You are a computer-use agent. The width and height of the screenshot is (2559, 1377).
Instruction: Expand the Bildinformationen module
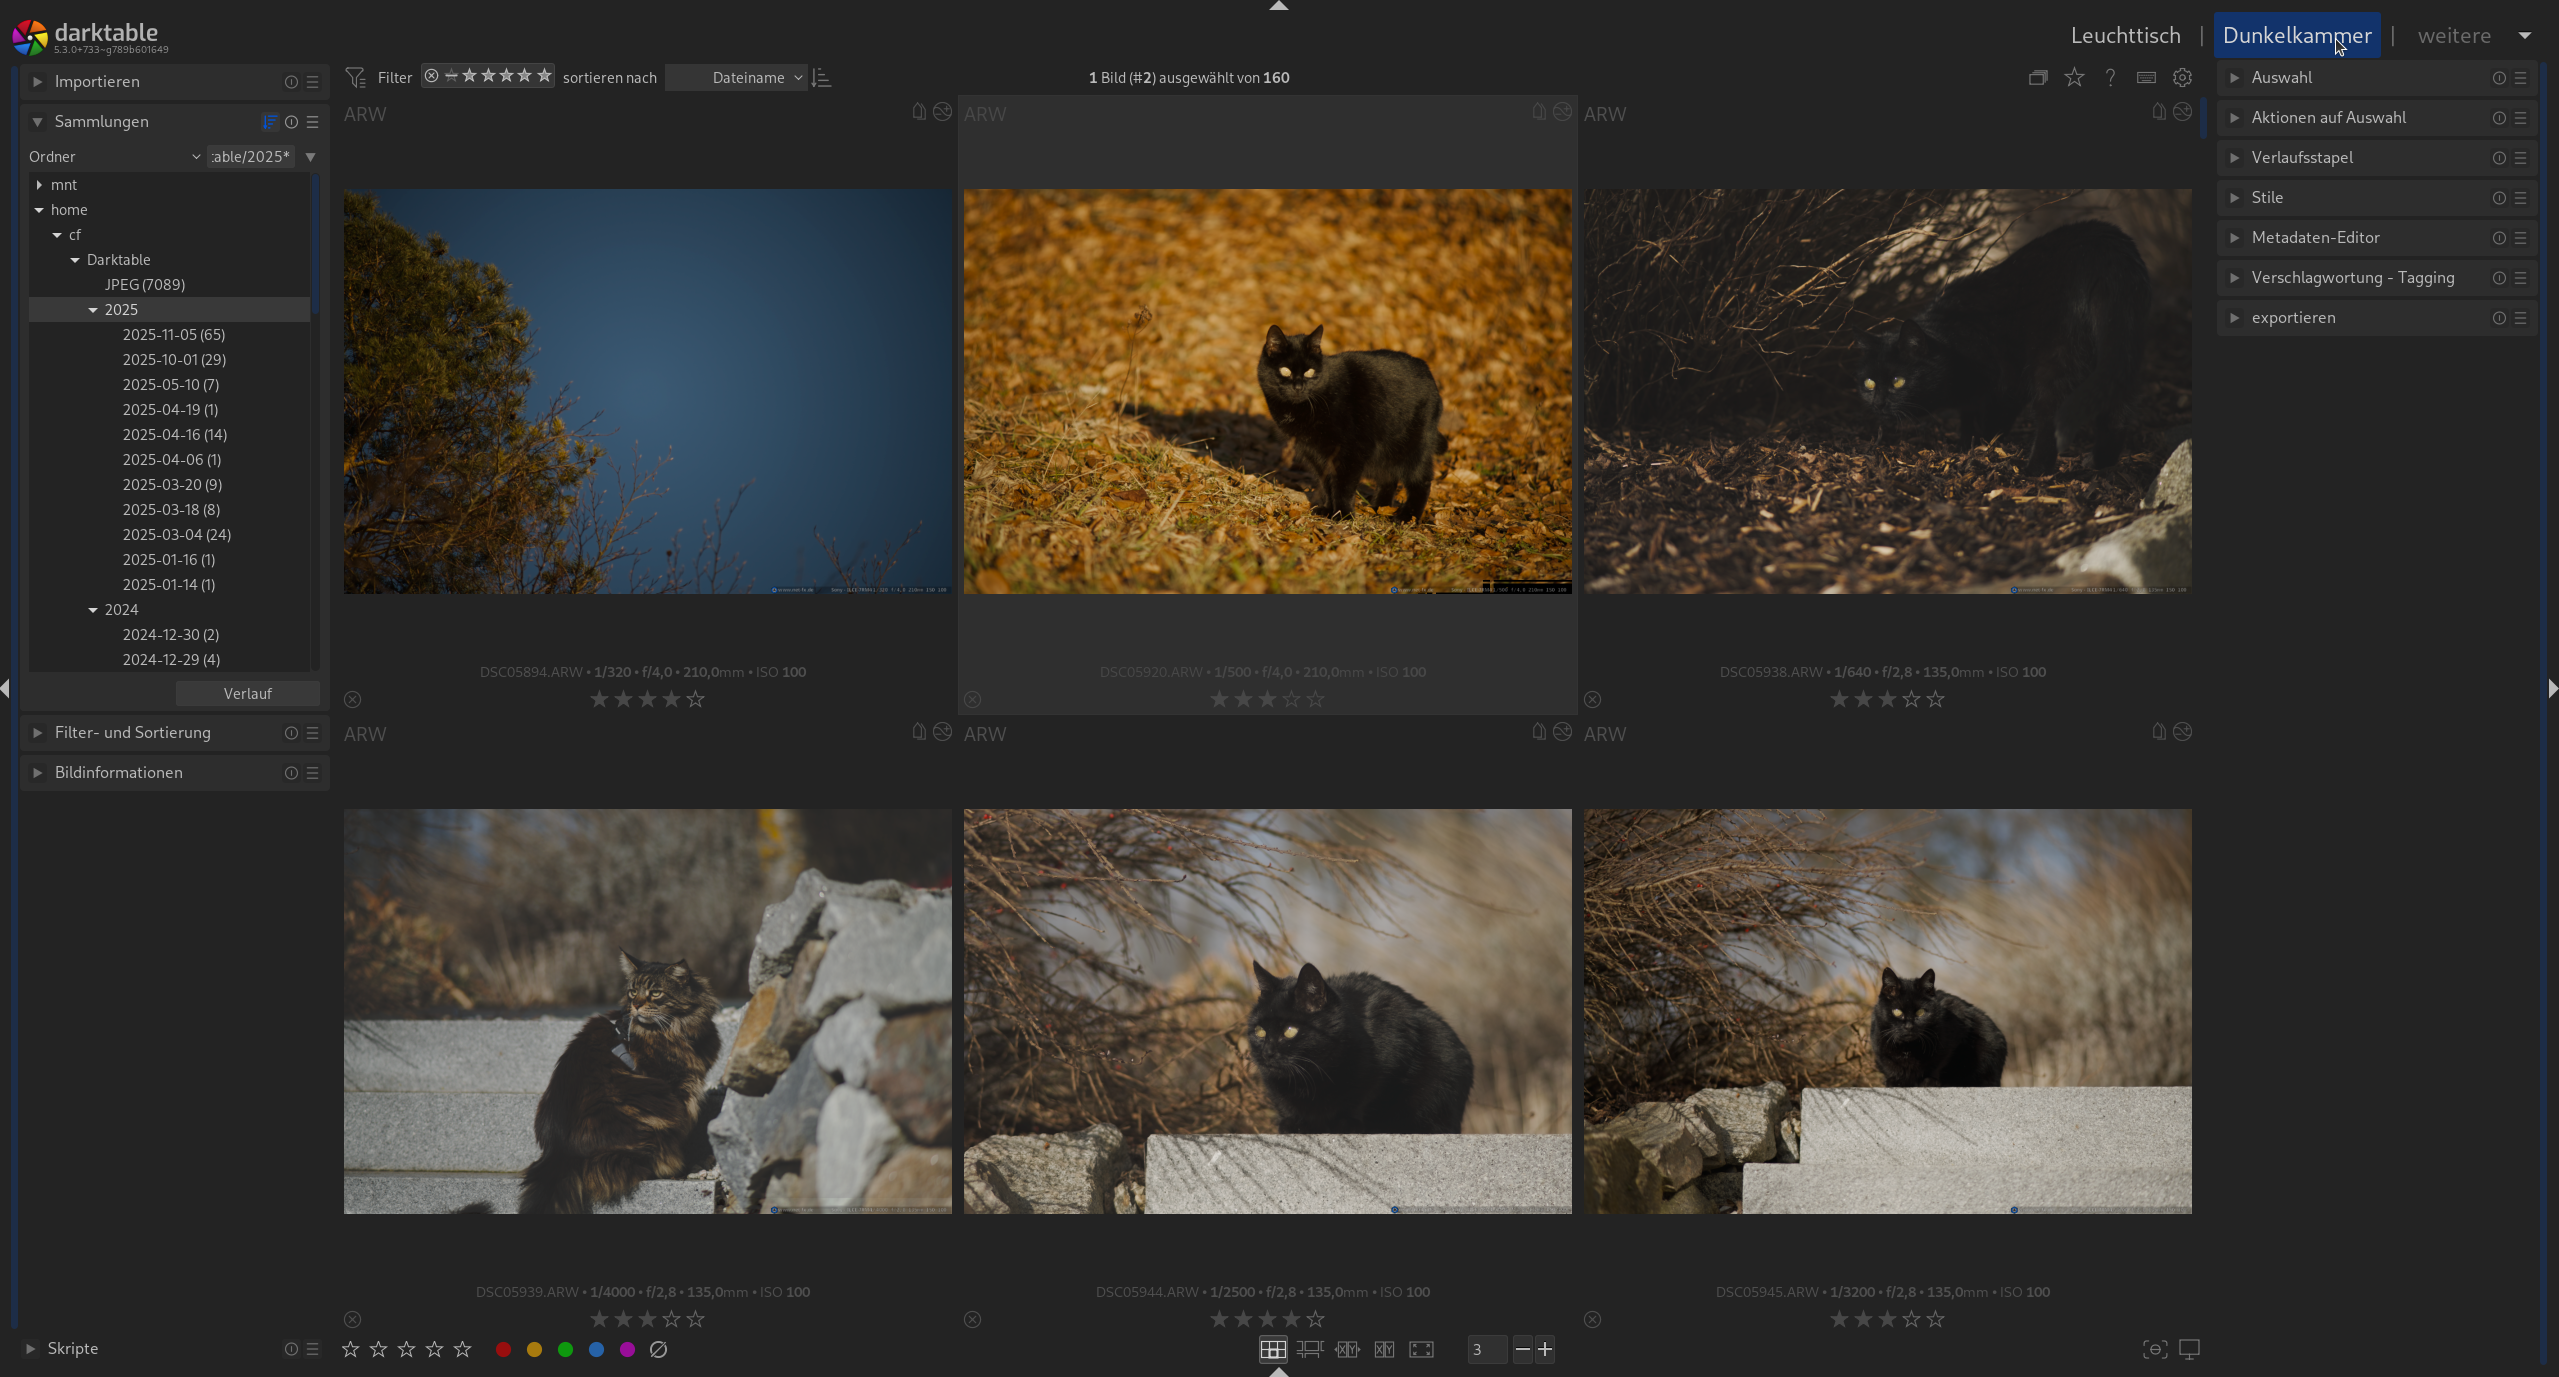click(118, 772)
